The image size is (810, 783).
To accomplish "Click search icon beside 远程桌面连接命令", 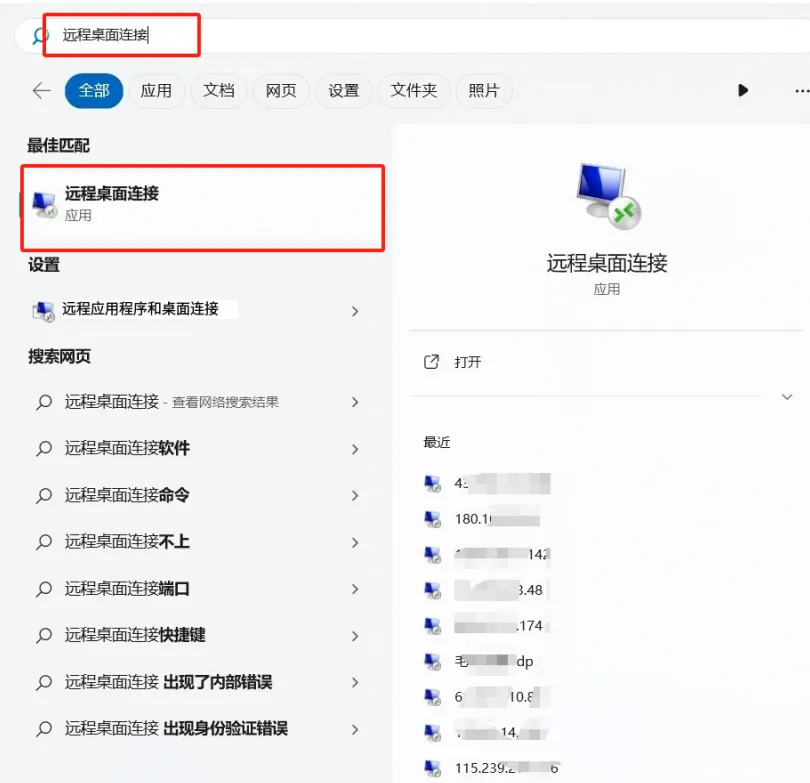I will pyautogui.click(x=44, y=495).
